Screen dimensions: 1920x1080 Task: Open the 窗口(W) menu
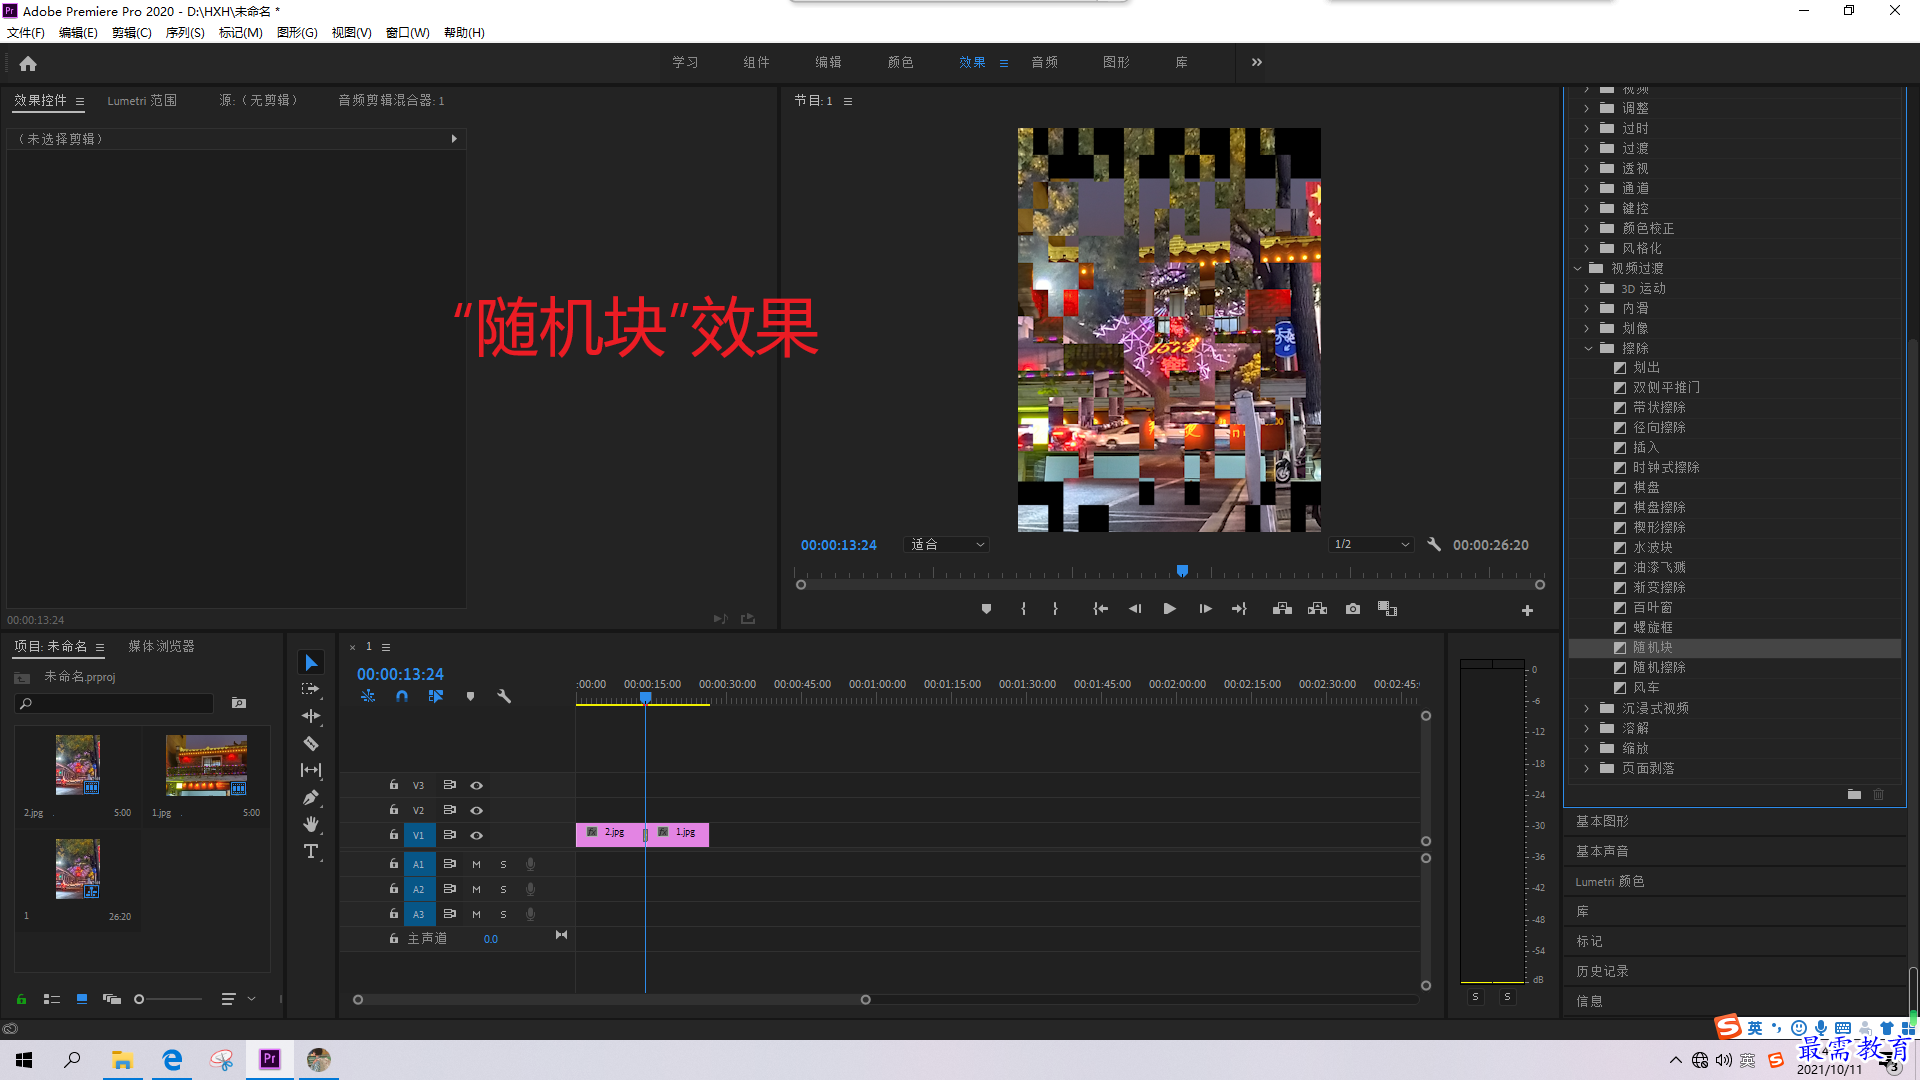(408, 33)
